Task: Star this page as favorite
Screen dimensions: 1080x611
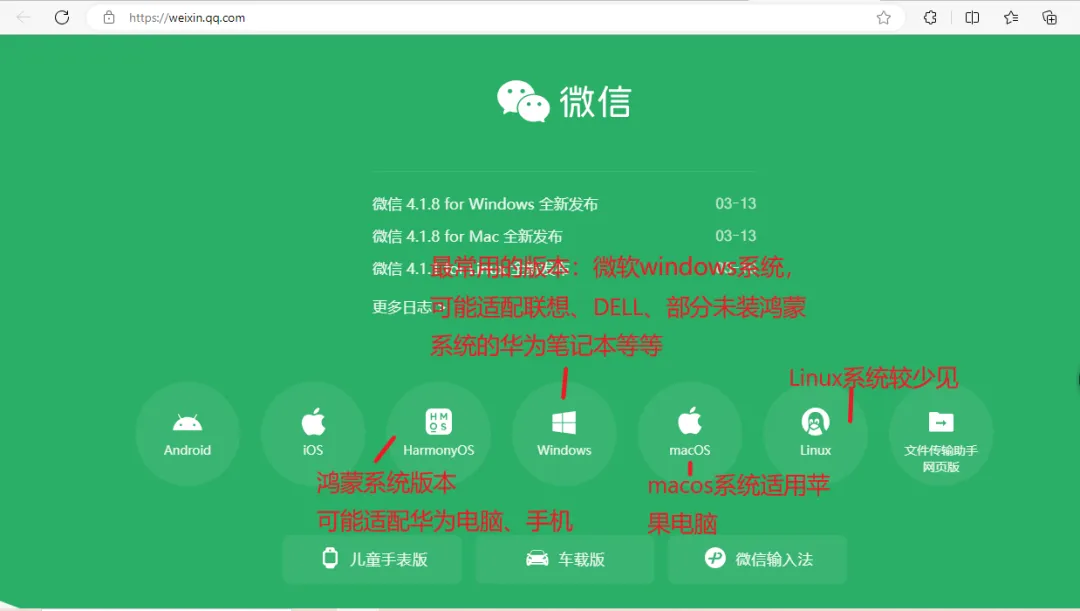Action: point(884,18)
